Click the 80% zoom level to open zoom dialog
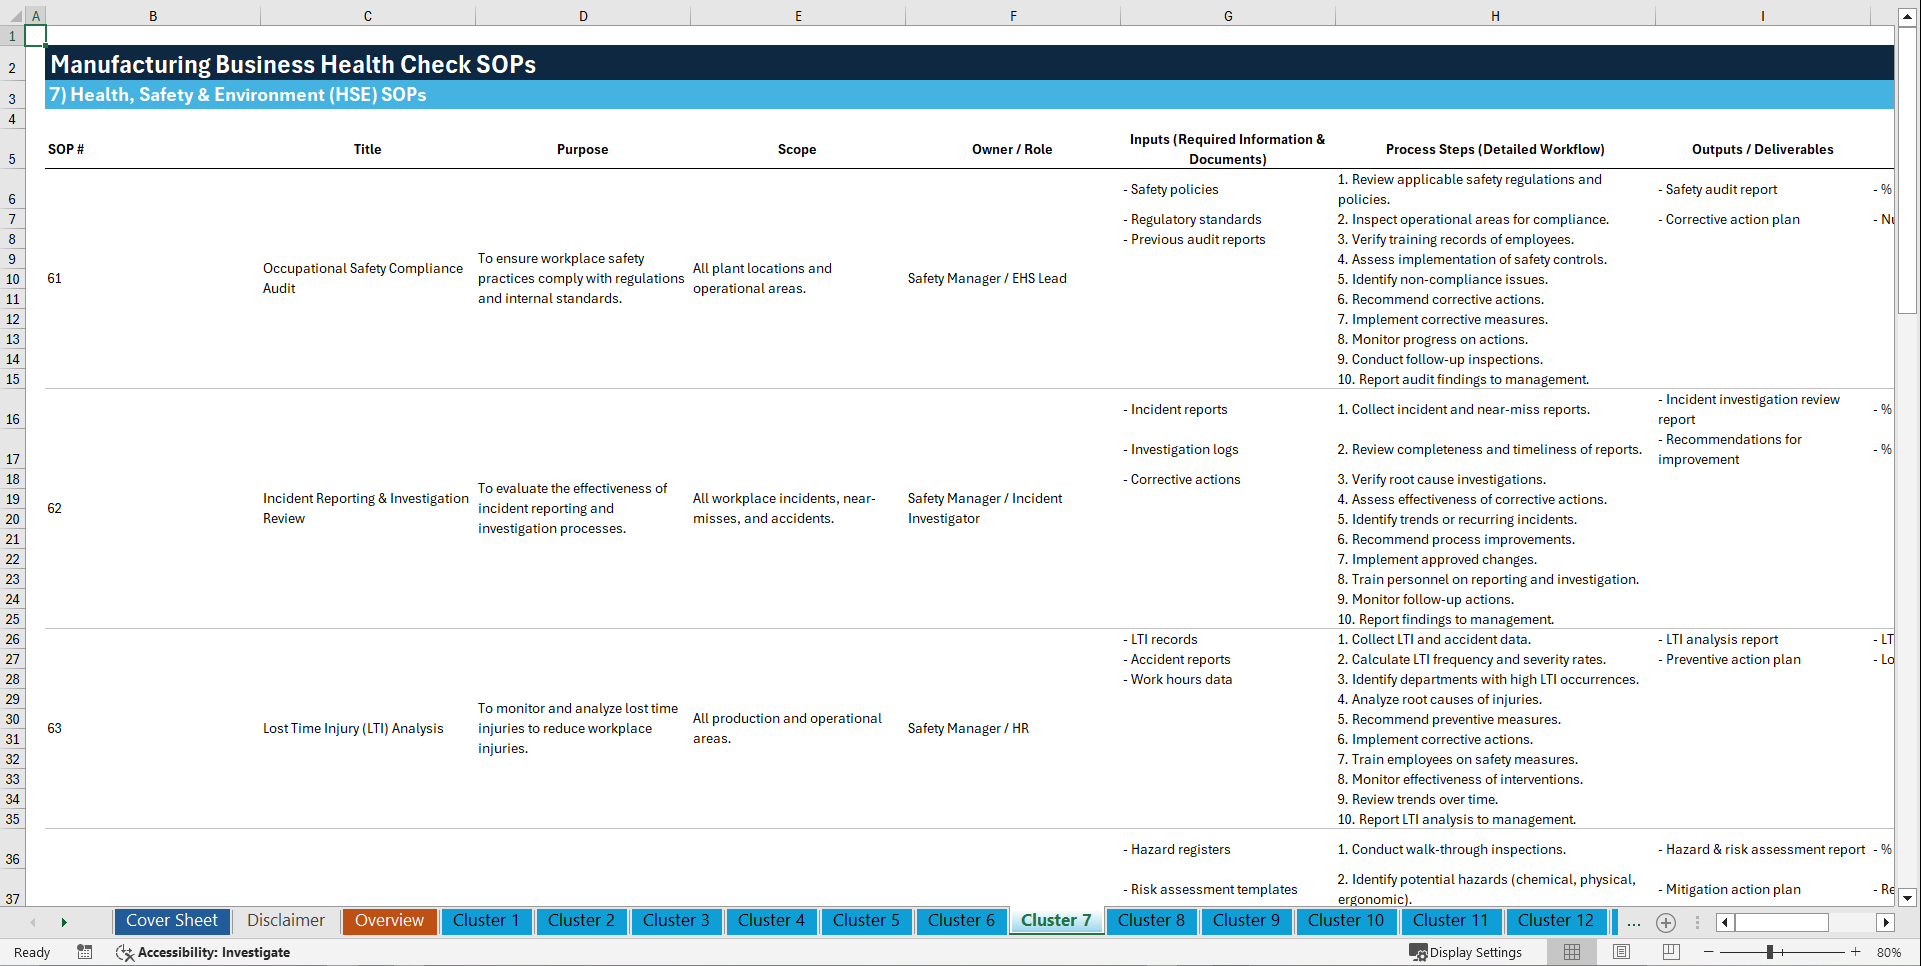Viewport: 1921px width, 966px height. 1888,952
